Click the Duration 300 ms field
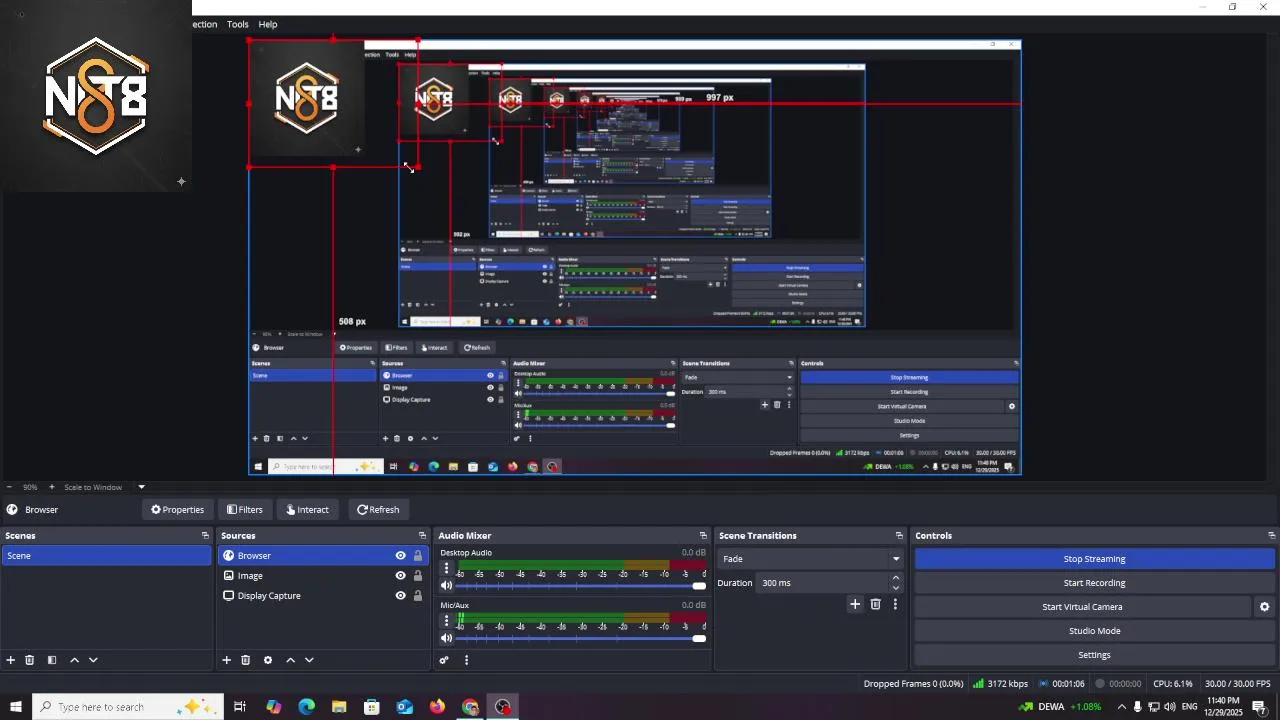 click(823, 583)
